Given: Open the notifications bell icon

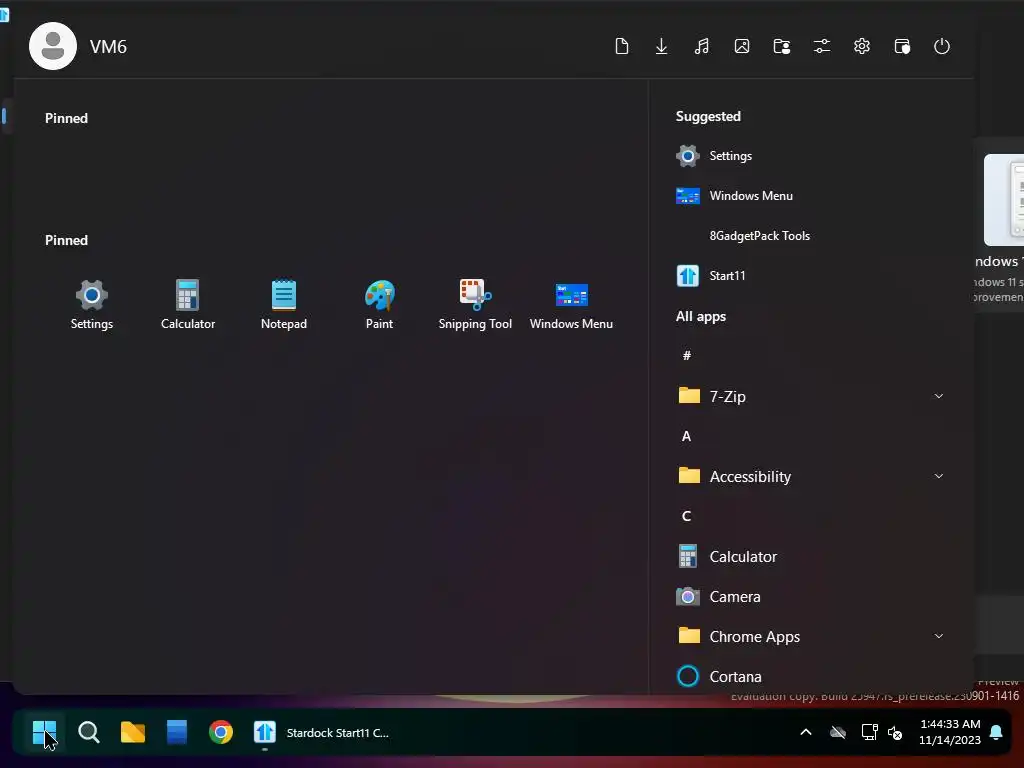Looking at the screenshot, I should (996, 733).
